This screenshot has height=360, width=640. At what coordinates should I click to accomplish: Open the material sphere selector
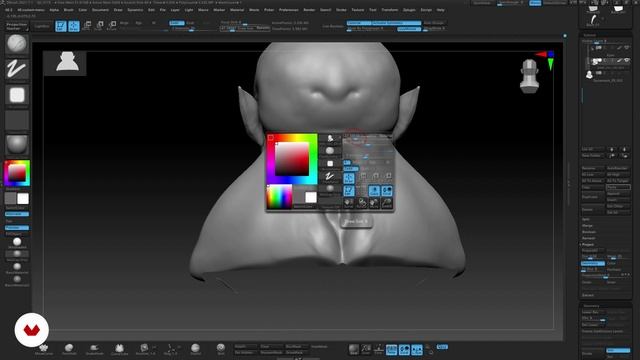[x=17, y=144]
